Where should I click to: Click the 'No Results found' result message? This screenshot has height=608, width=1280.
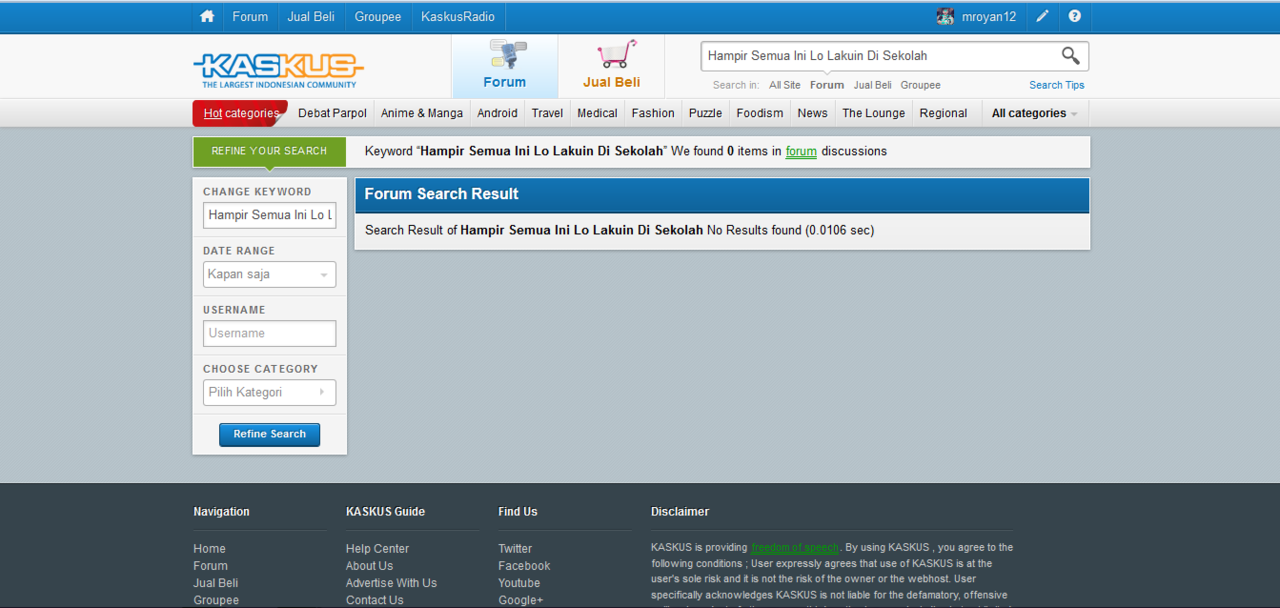[x=754, y=230]
